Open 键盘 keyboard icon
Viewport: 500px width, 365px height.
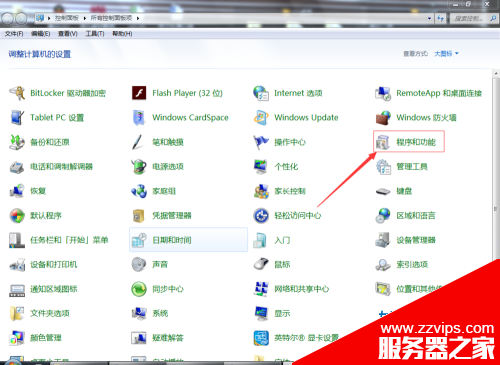pos(383,191)
